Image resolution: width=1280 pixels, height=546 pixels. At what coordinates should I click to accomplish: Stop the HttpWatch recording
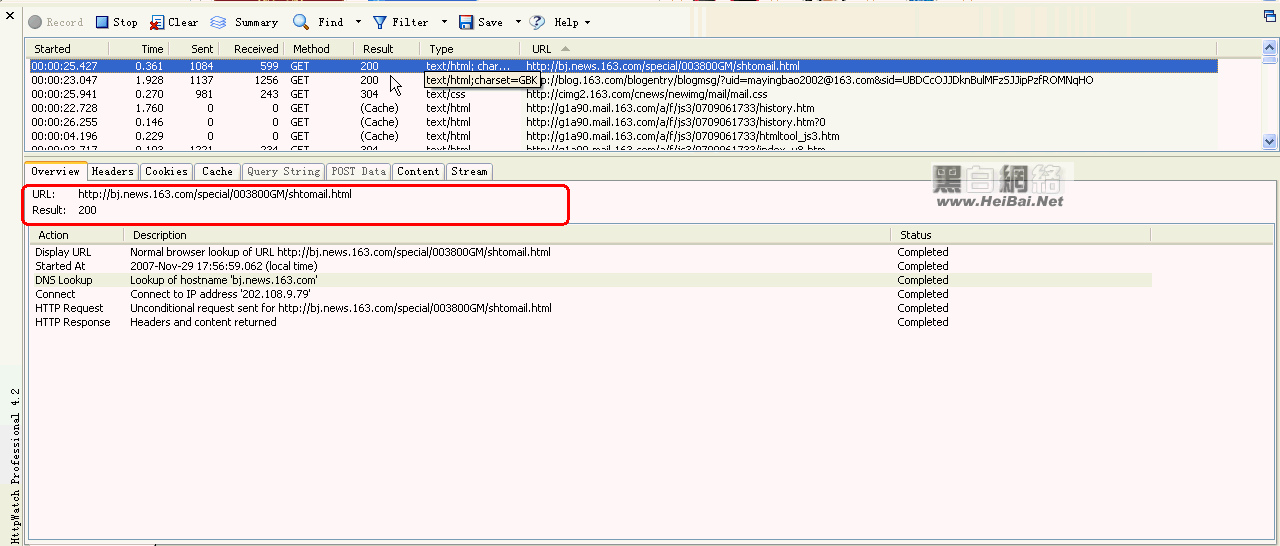click(x=116, y=22)
